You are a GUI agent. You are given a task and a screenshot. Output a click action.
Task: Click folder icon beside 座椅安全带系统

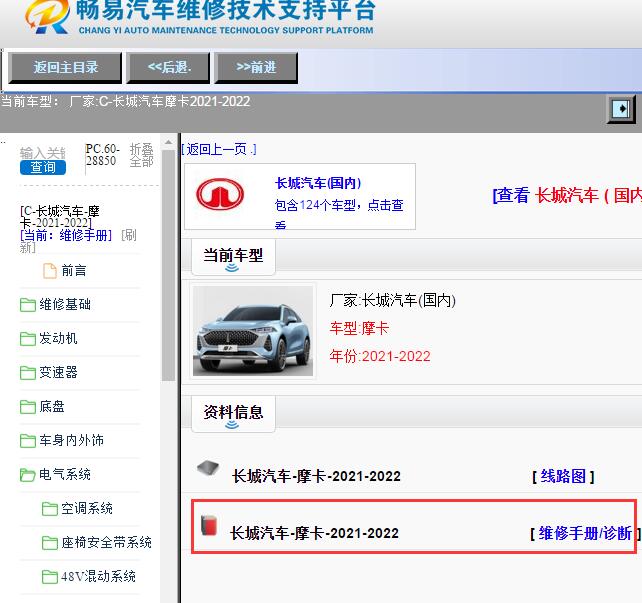[50, 542]
